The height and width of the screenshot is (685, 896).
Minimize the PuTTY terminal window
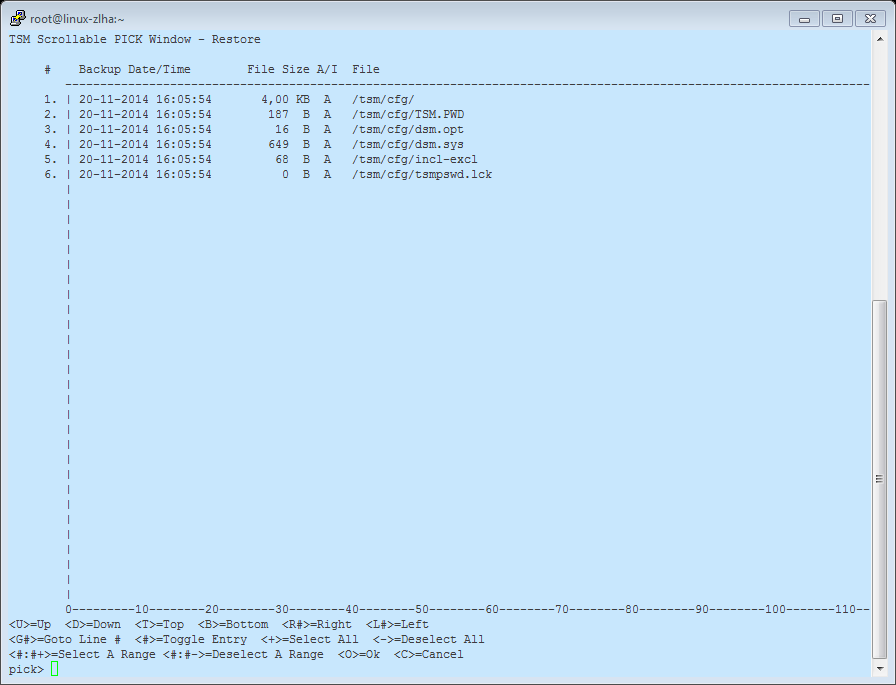pyautogui.click(x=804, y=19)
